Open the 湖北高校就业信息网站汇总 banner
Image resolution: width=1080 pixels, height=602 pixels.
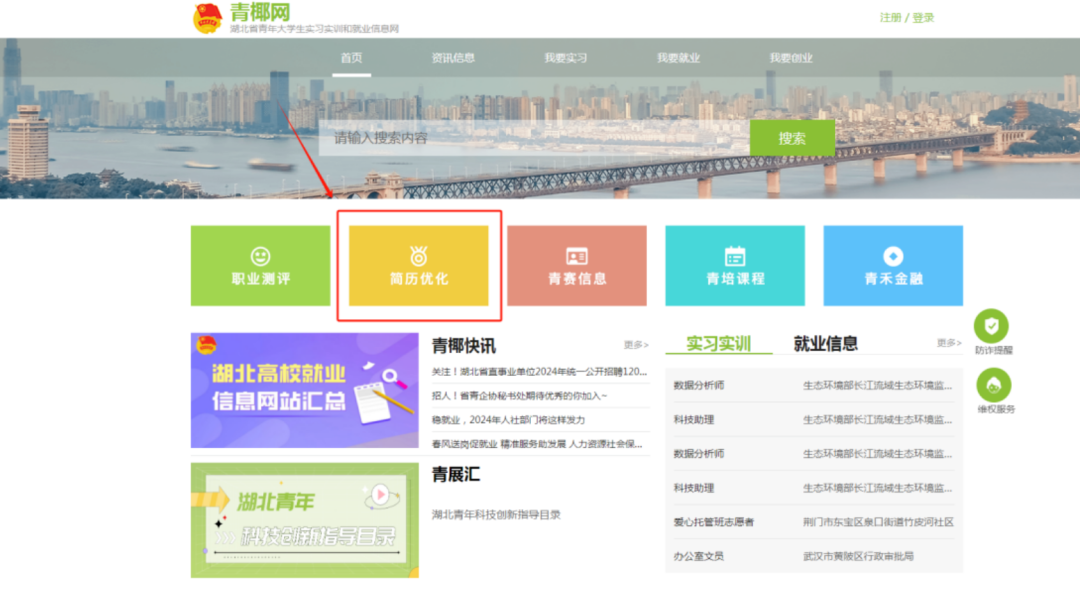[304, 391]
